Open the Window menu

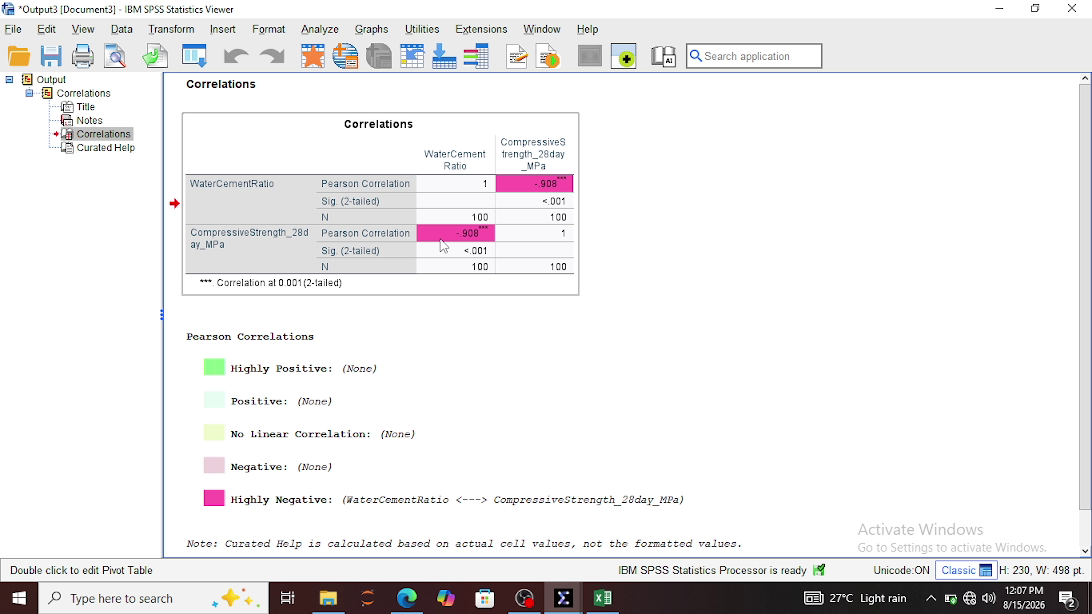click(x=542, y=29)
